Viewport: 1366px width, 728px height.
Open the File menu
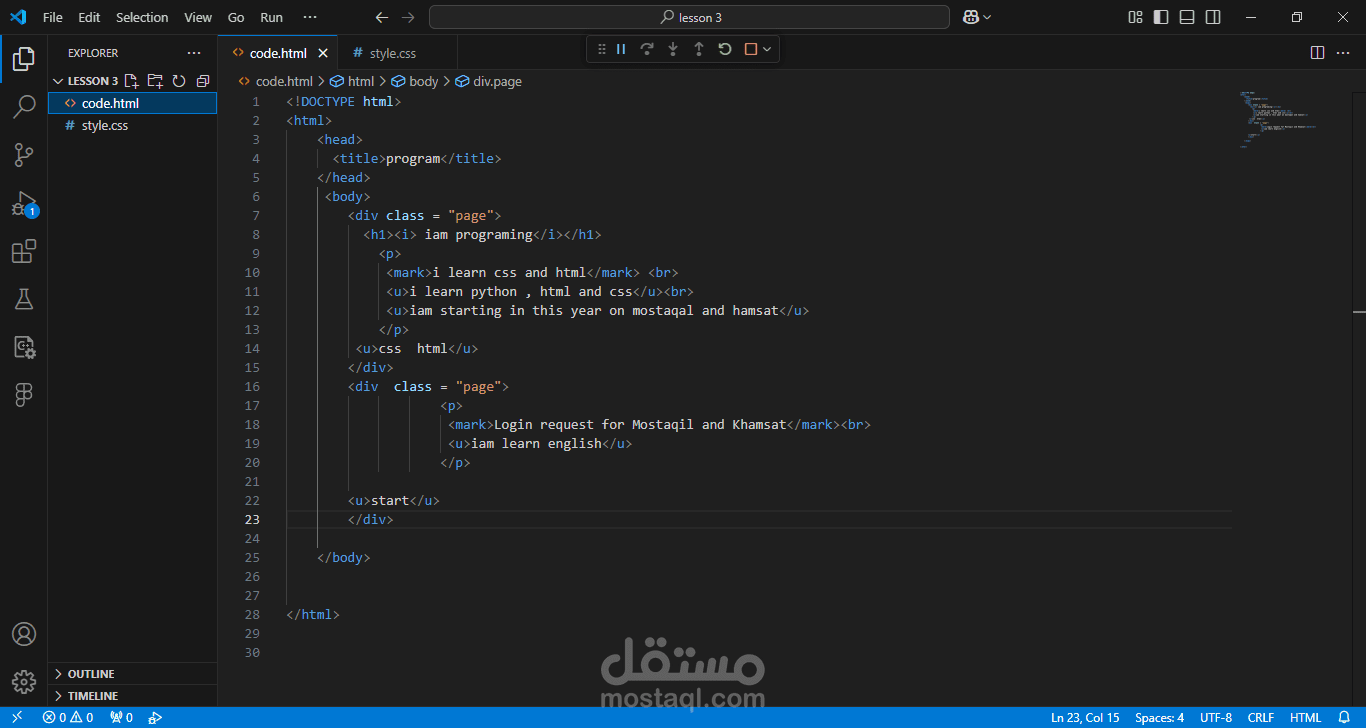53,17
